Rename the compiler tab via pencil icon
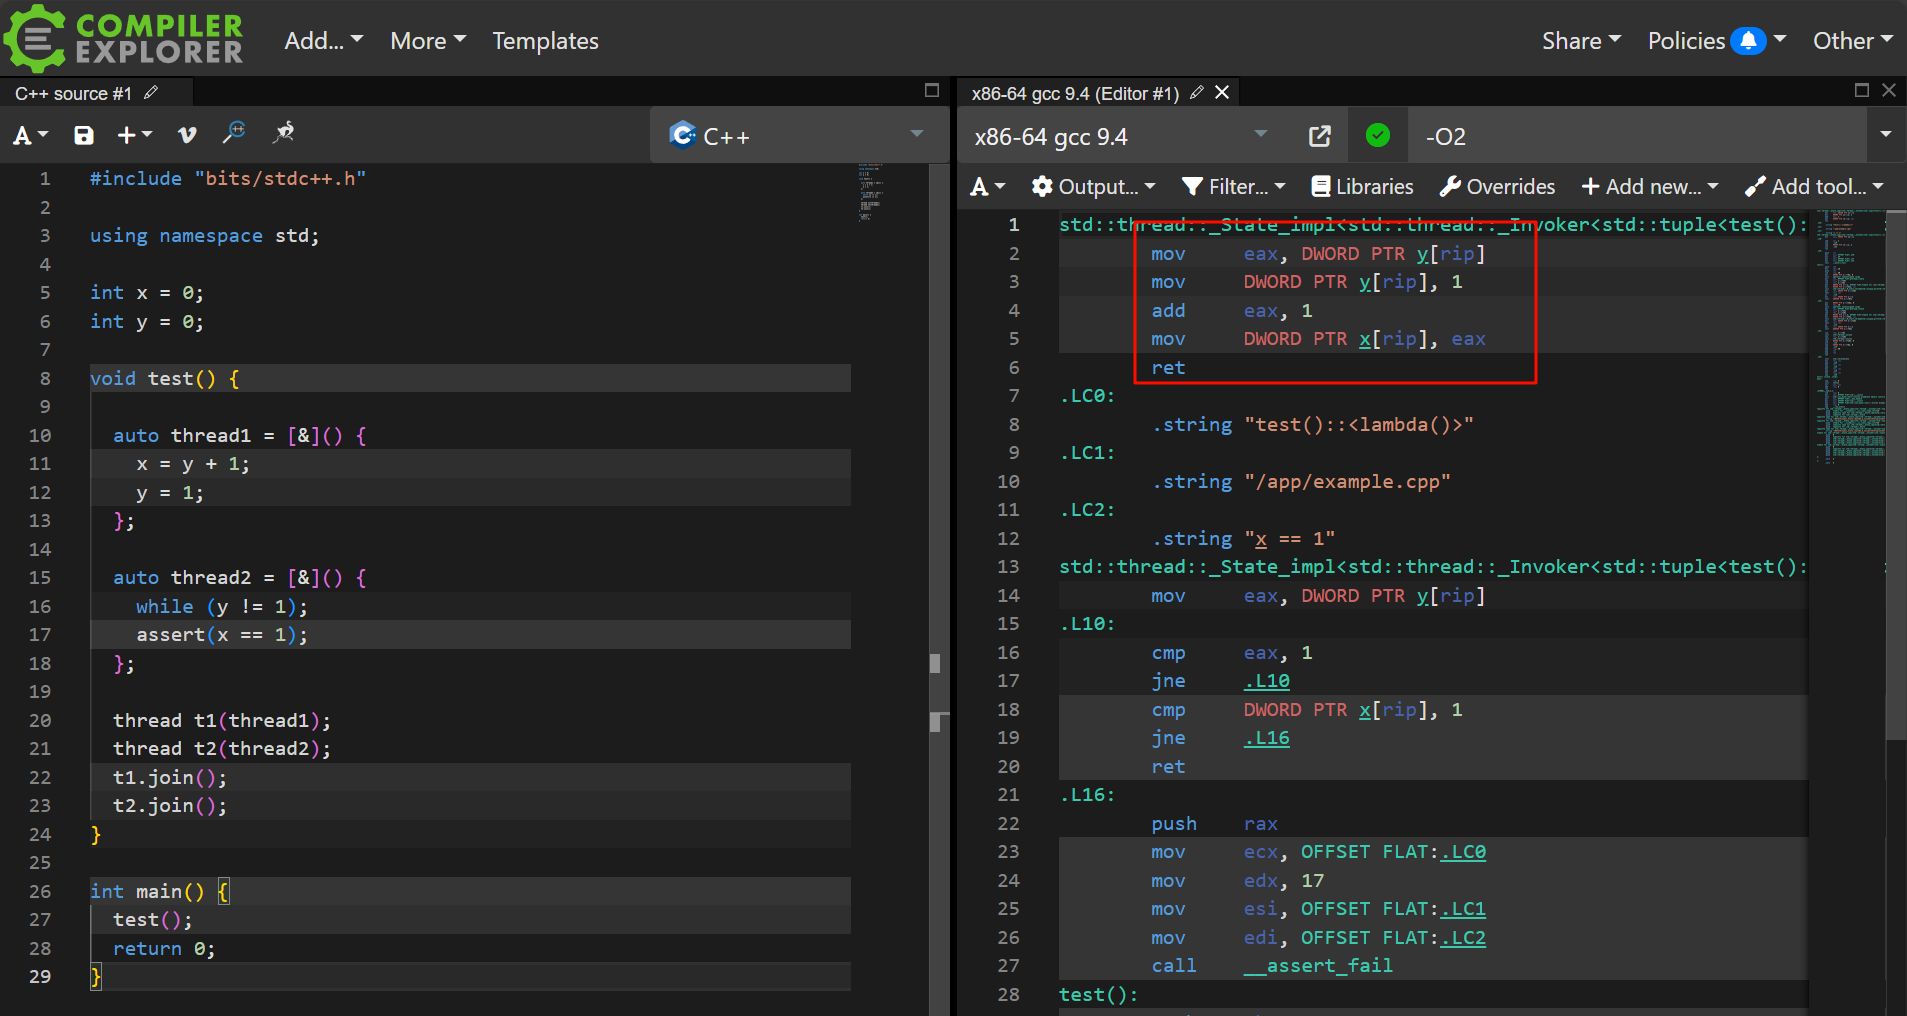The image size is (1907, 1016). [x=1196, y=92]
